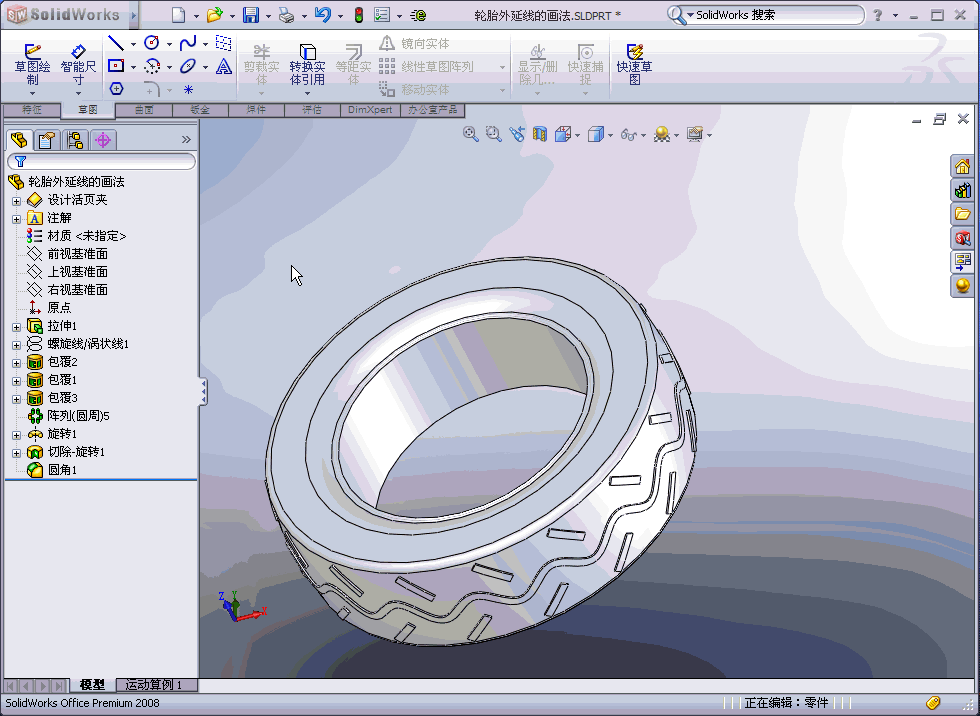This screenshot has width=980, height=716.
Task: Open the 钣金 (Sheet Metal) ribbon tab
Action: pos(200,110)
